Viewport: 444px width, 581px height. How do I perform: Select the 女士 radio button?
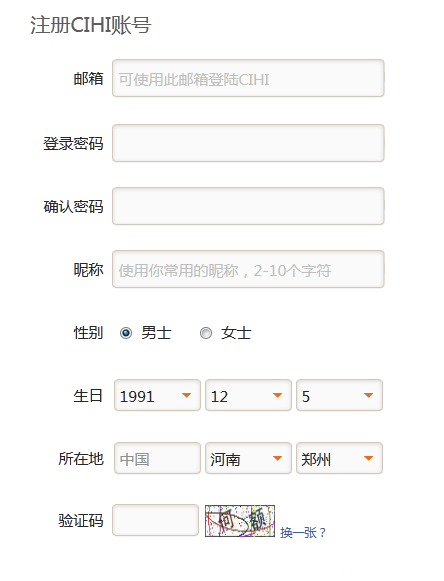coord(206,333)
